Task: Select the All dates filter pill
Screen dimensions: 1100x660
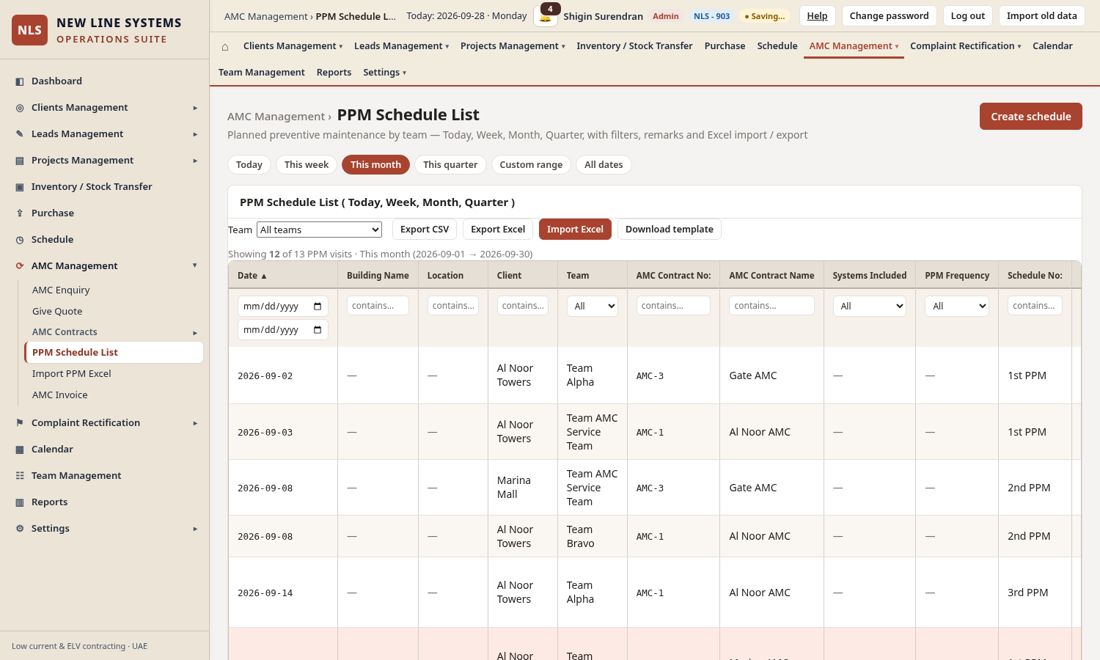Action: (x=603, y=165)
